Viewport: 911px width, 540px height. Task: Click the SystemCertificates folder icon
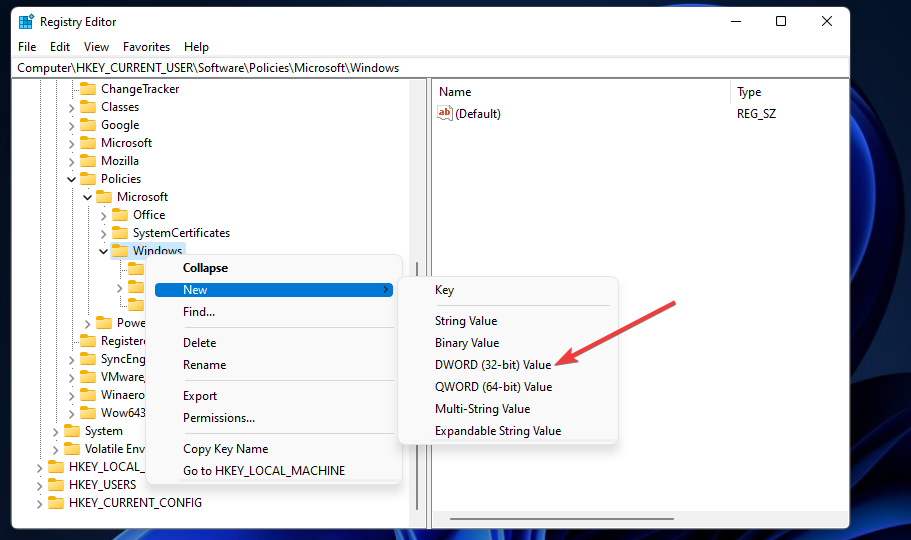click(120, 233)
